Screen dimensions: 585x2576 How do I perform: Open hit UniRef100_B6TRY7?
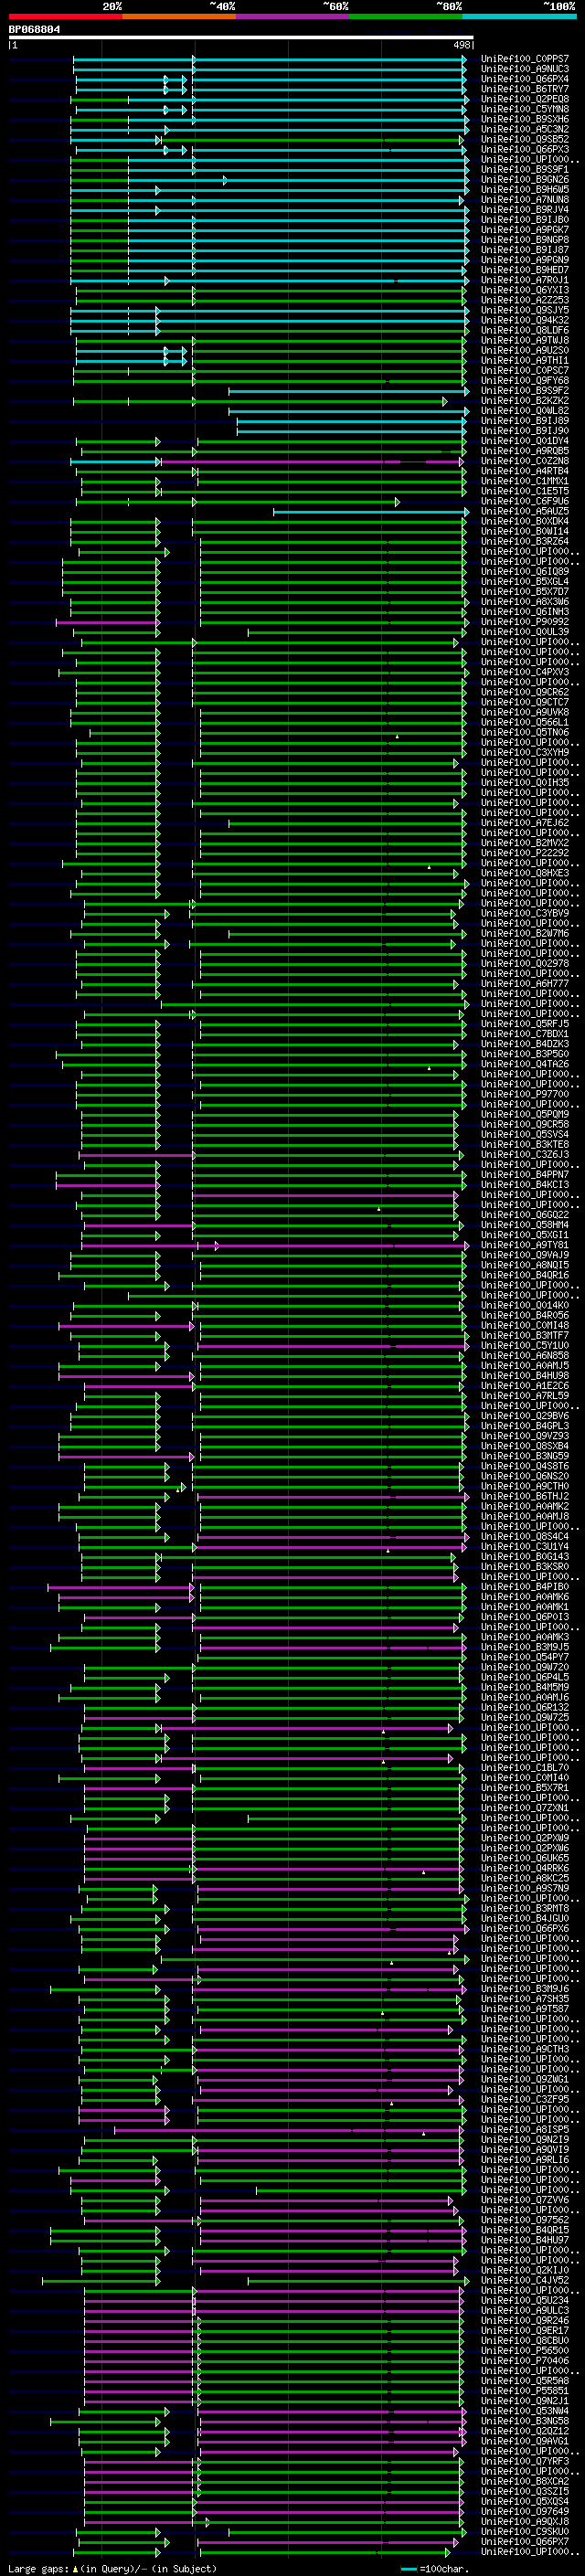coord(525,89)
